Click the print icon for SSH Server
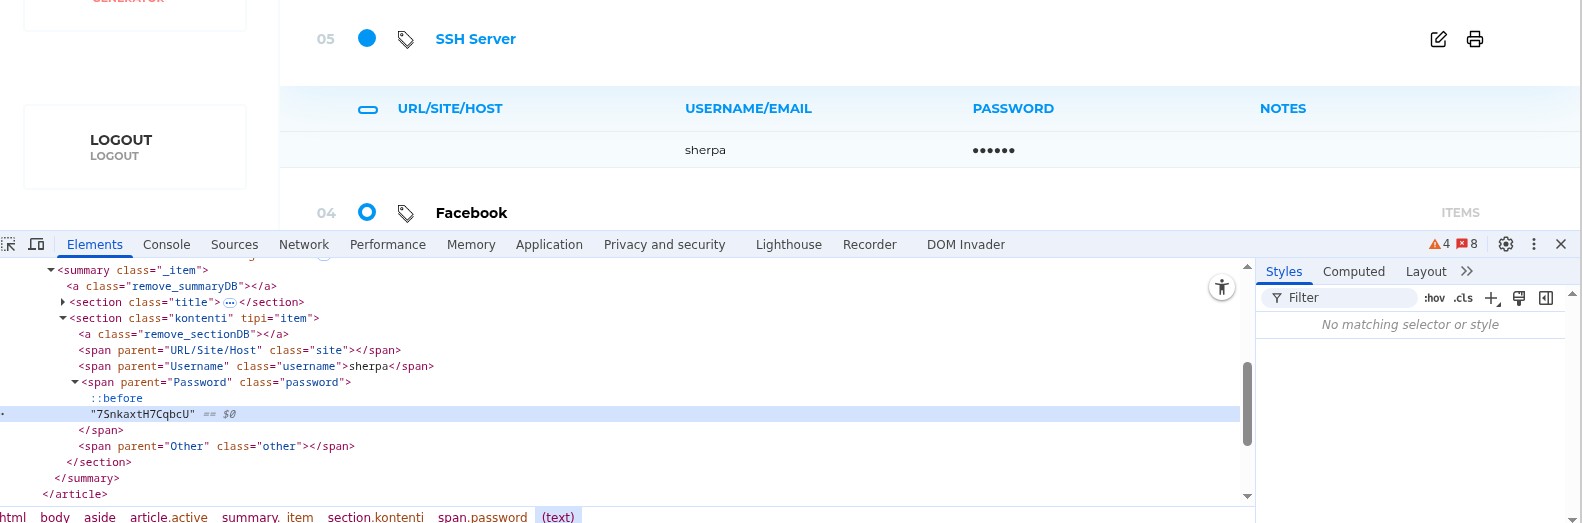 [1474, 39]
